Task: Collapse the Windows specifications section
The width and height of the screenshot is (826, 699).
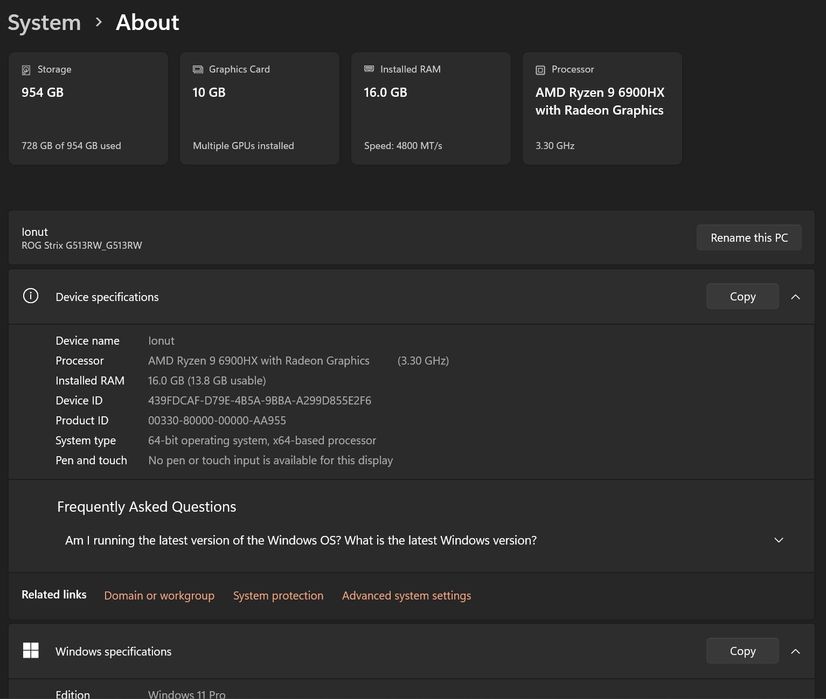Action: point(795,651)
